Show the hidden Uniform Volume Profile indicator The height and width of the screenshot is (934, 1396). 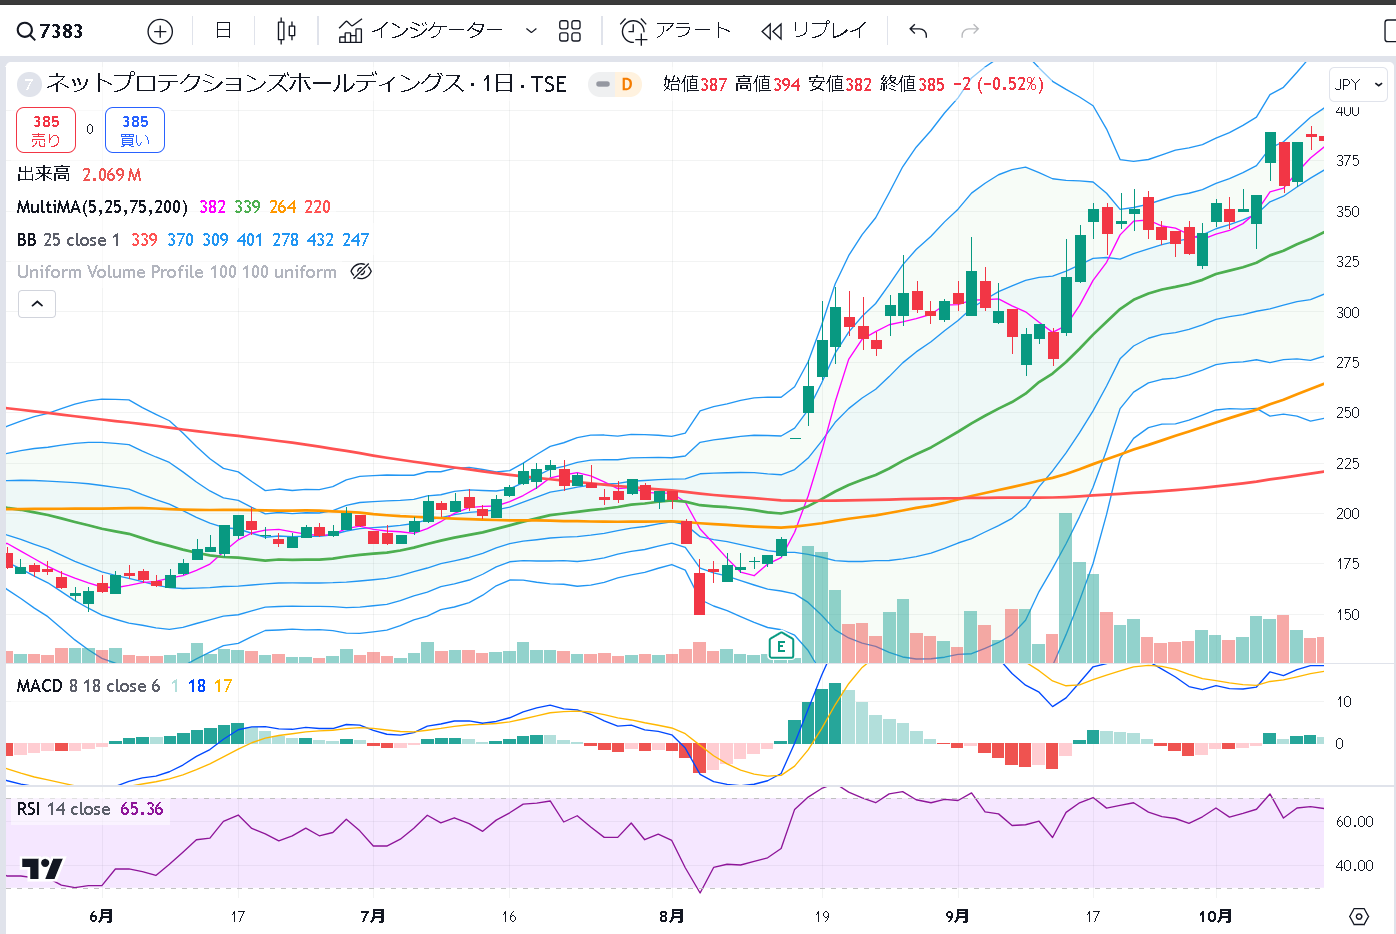(361, 272)
